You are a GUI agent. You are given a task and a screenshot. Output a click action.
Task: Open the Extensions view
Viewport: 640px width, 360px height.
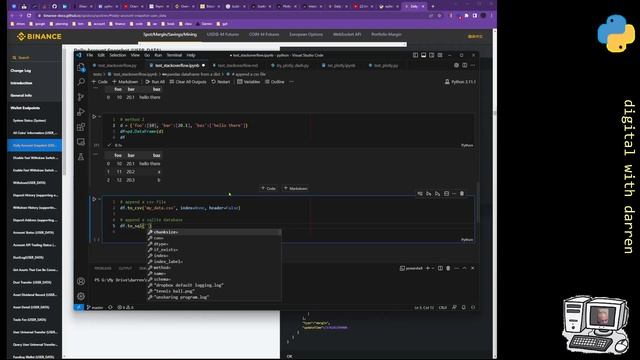point(81,127)
